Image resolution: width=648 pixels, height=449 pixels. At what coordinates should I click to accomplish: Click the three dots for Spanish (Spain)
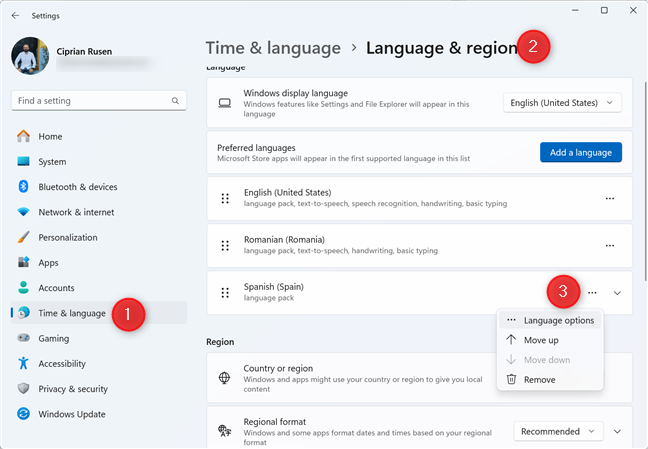pos(592,293)
